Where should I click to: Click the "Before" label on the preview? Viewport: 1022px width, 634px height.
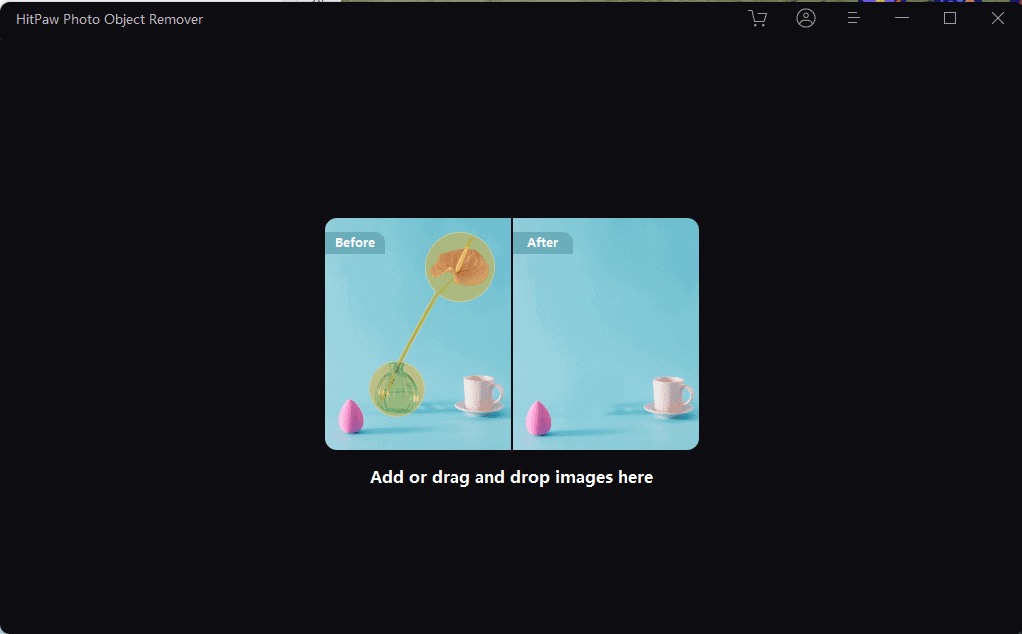click(355, 242)
